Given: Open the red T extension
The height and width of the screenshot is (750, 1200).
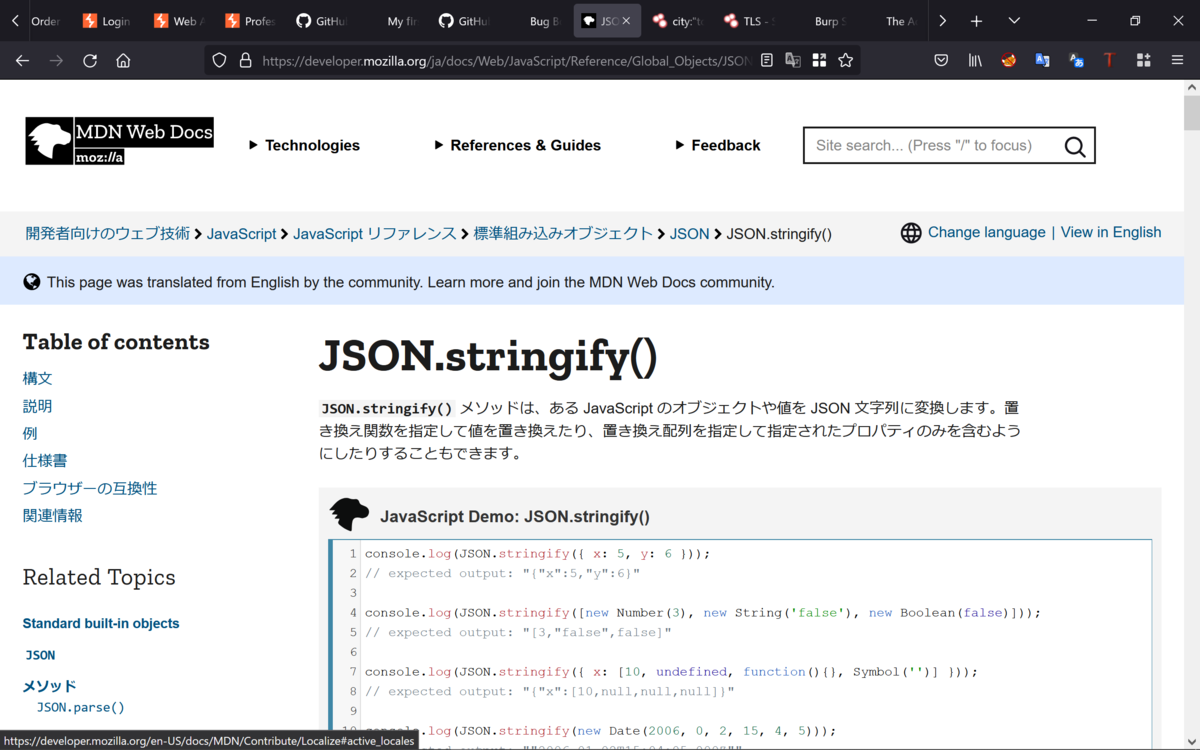Looking at the screenshot, I should click(x=1109, y=60).
